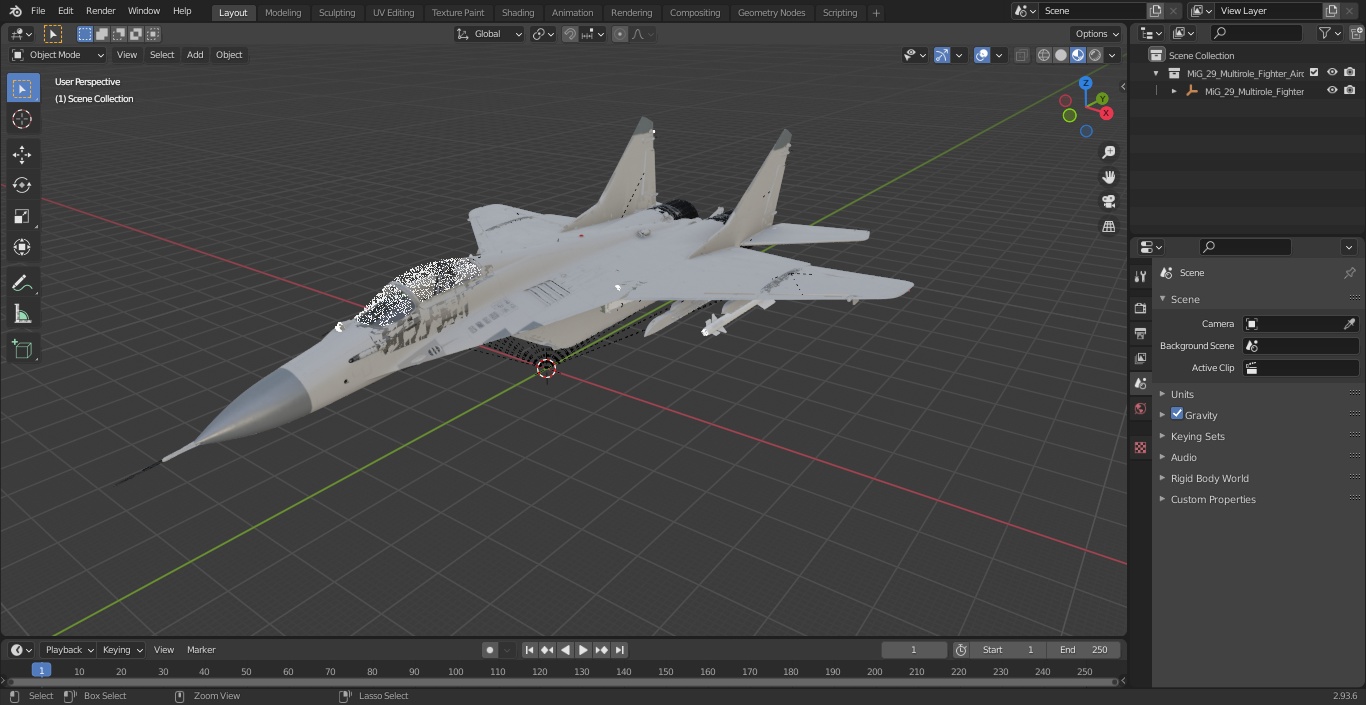Select material preview viewport shading
Viewport: 1366px width, 705px height.
(x=1078, y=55)
